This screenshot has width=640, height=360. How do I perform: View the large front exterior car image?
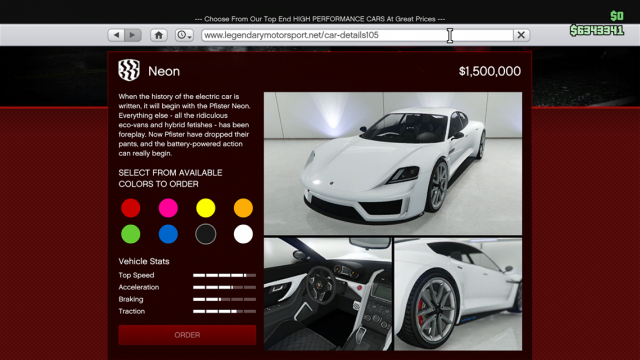point(393,163)
